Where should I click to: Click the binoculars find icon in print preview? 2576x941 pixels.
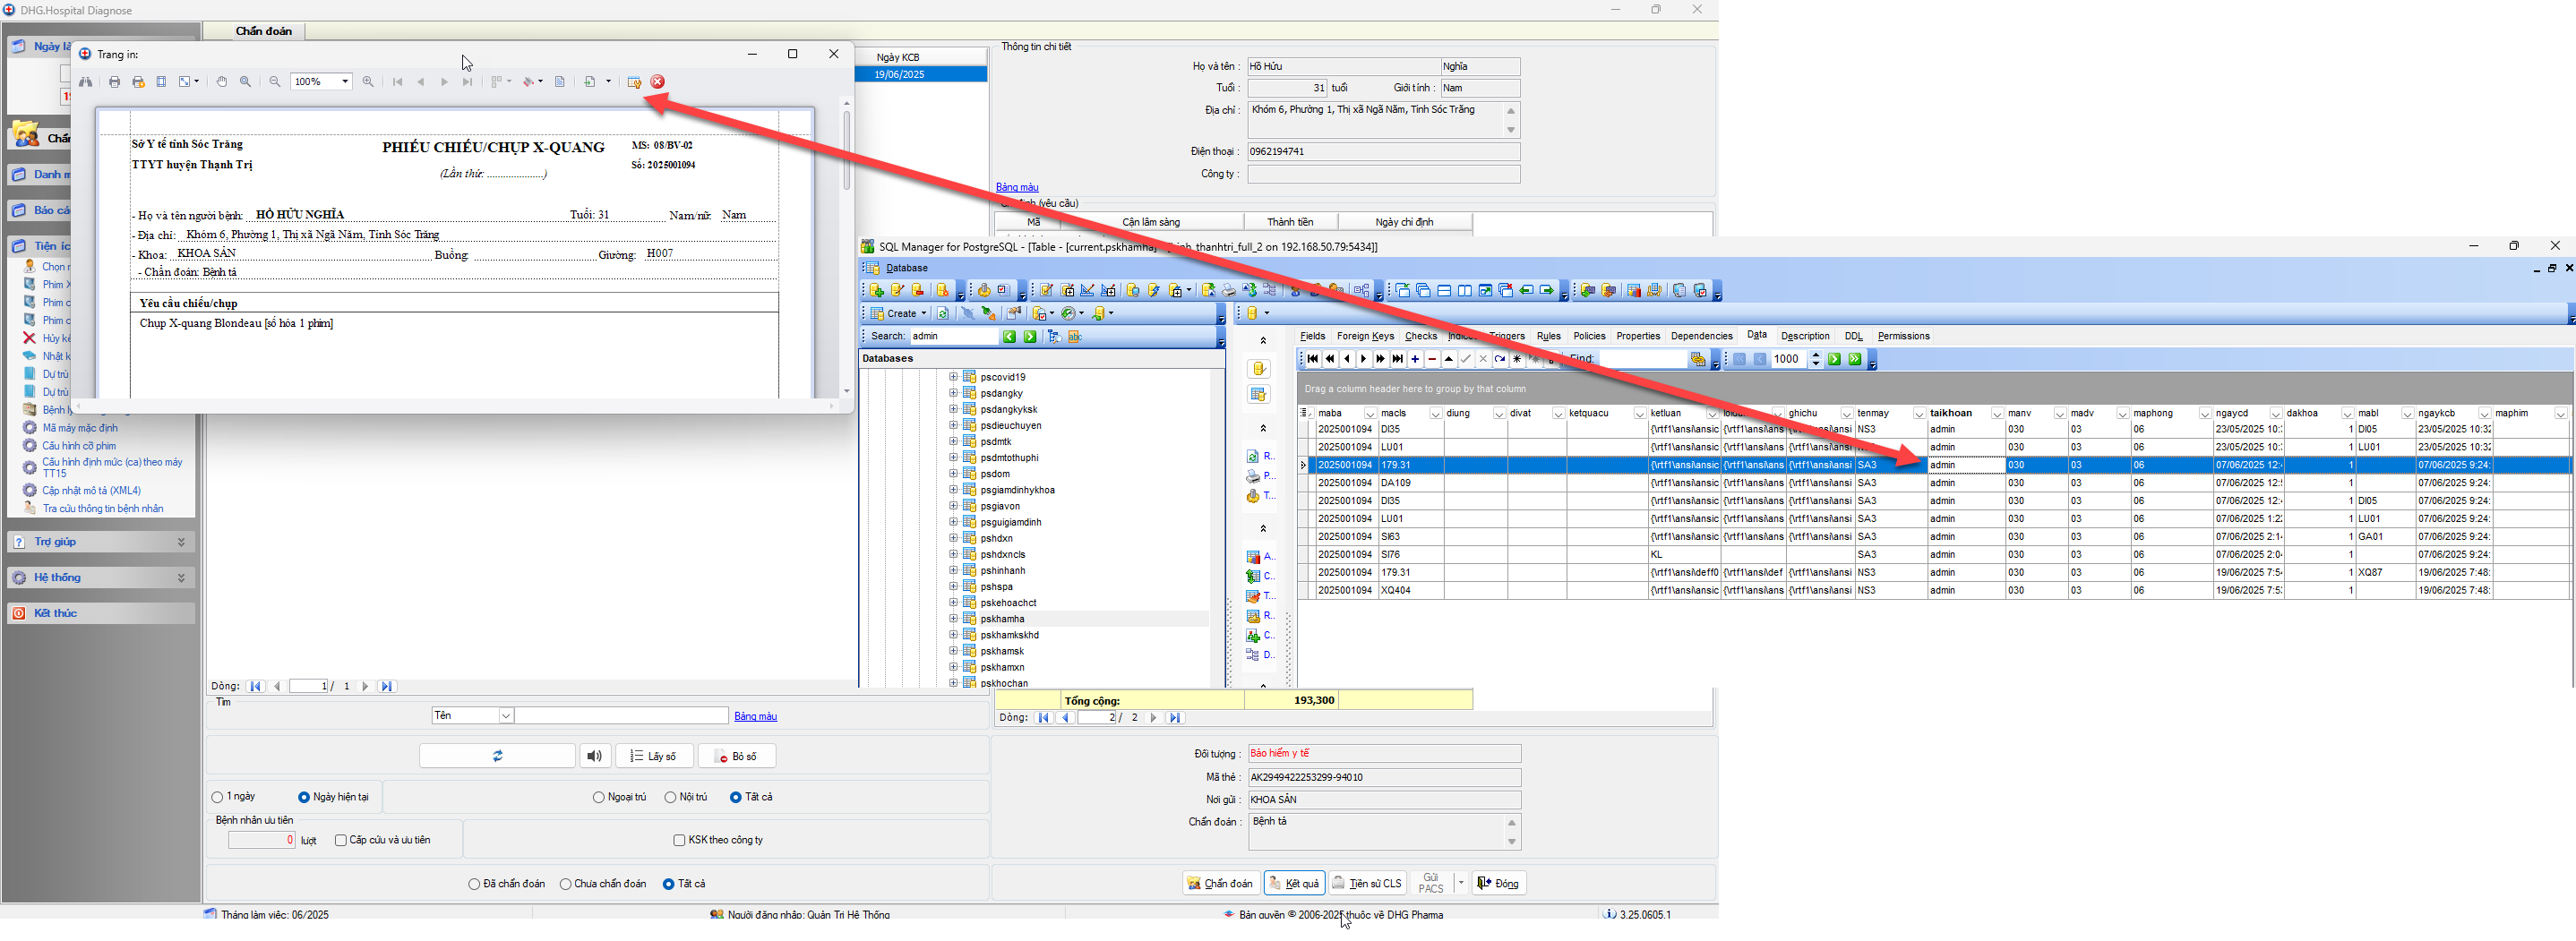point(86,82)
